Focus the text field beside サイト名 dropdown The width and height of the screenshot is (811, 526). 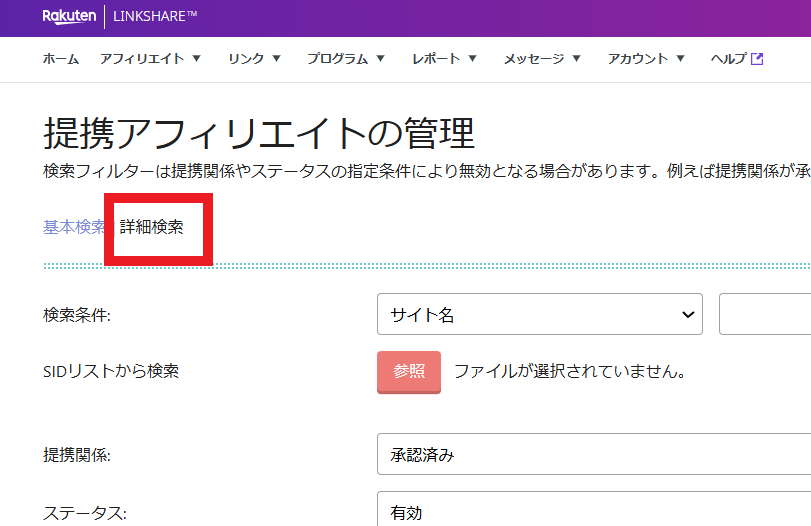pyautogui.click(x=765, y=315)
